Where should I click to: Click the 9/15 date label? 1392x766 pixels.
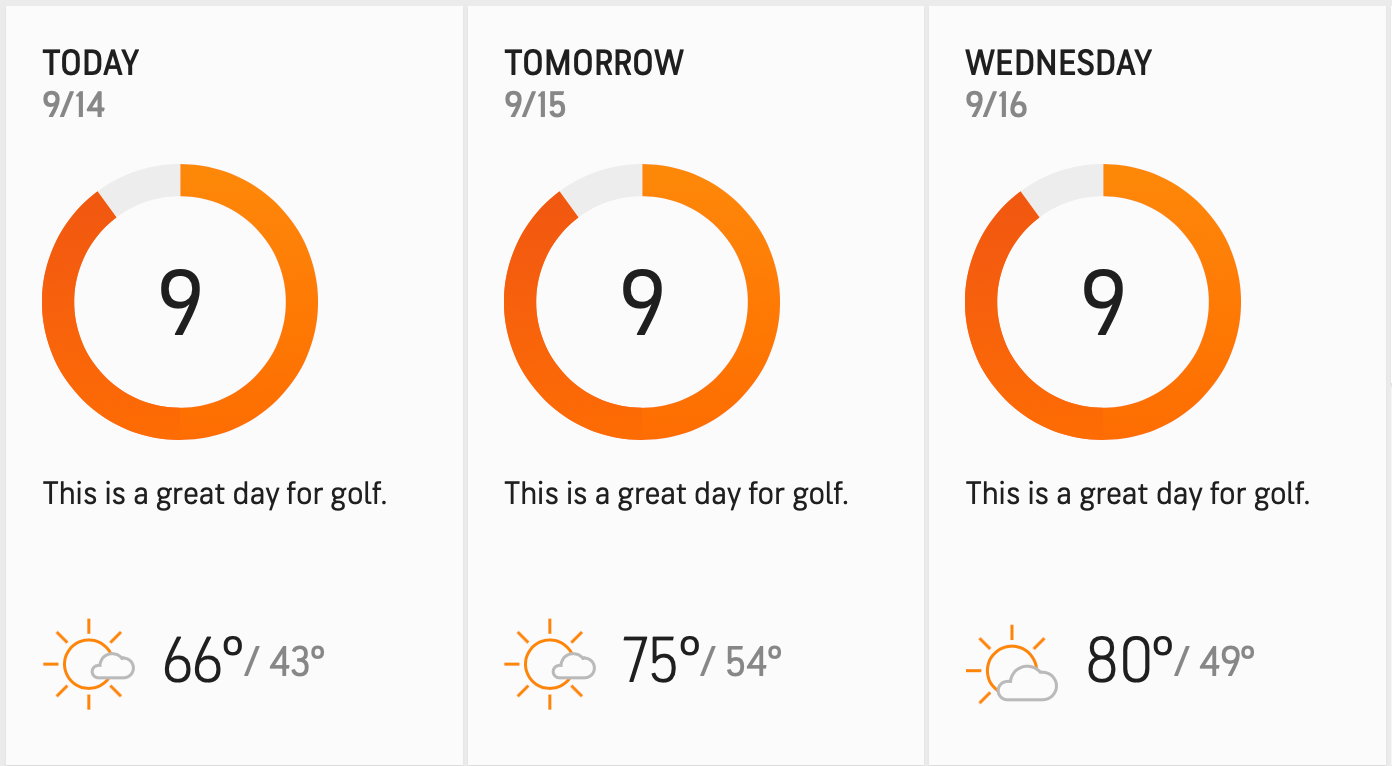click(535, 105)
